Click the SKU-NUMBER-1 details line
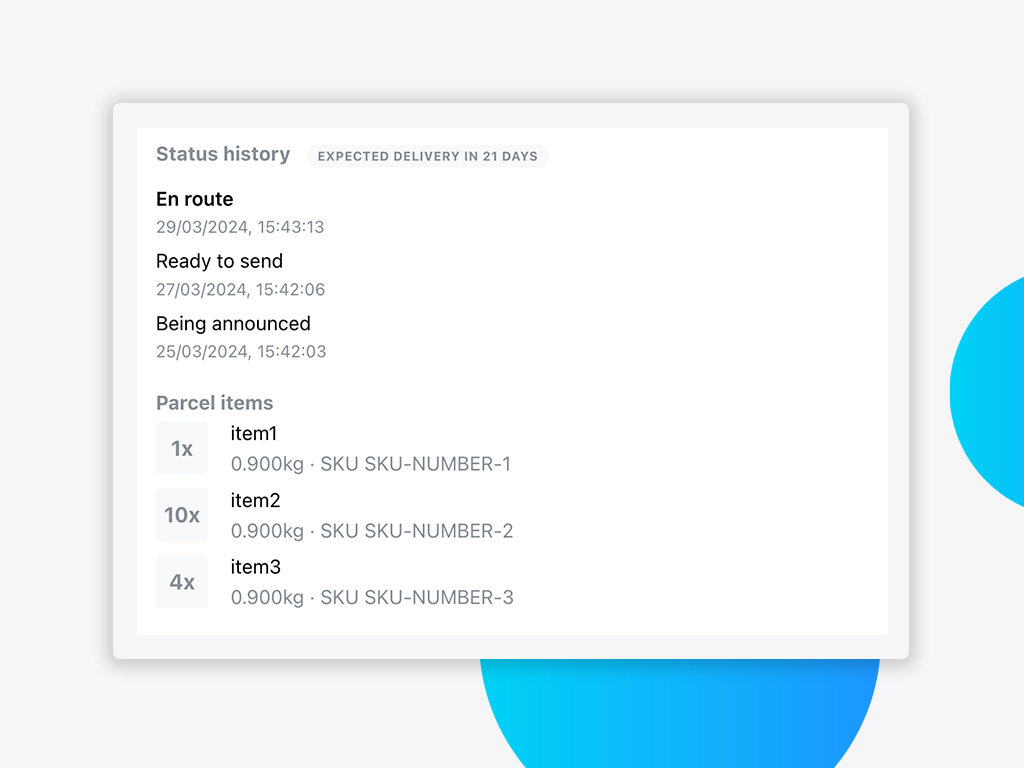Image resolution: width=1024 pixels, height=768 pixels. pos(370,464)
